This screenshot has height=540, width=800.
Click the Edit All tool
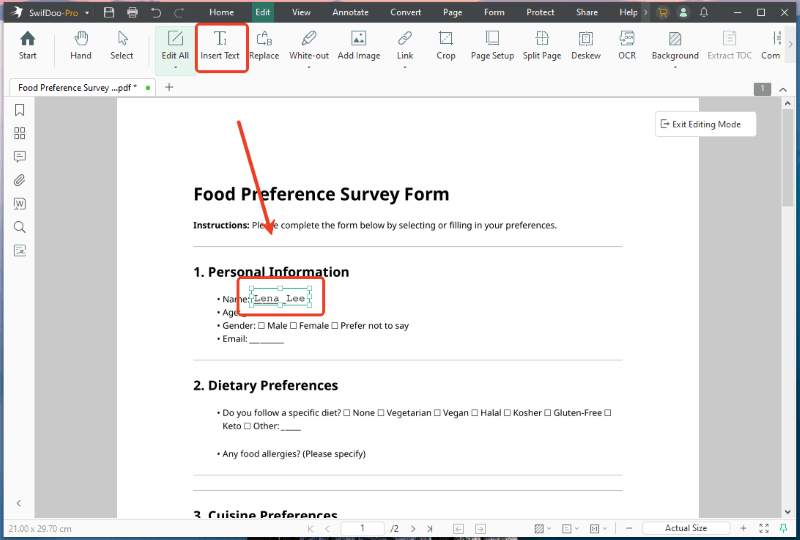point(175,45)
